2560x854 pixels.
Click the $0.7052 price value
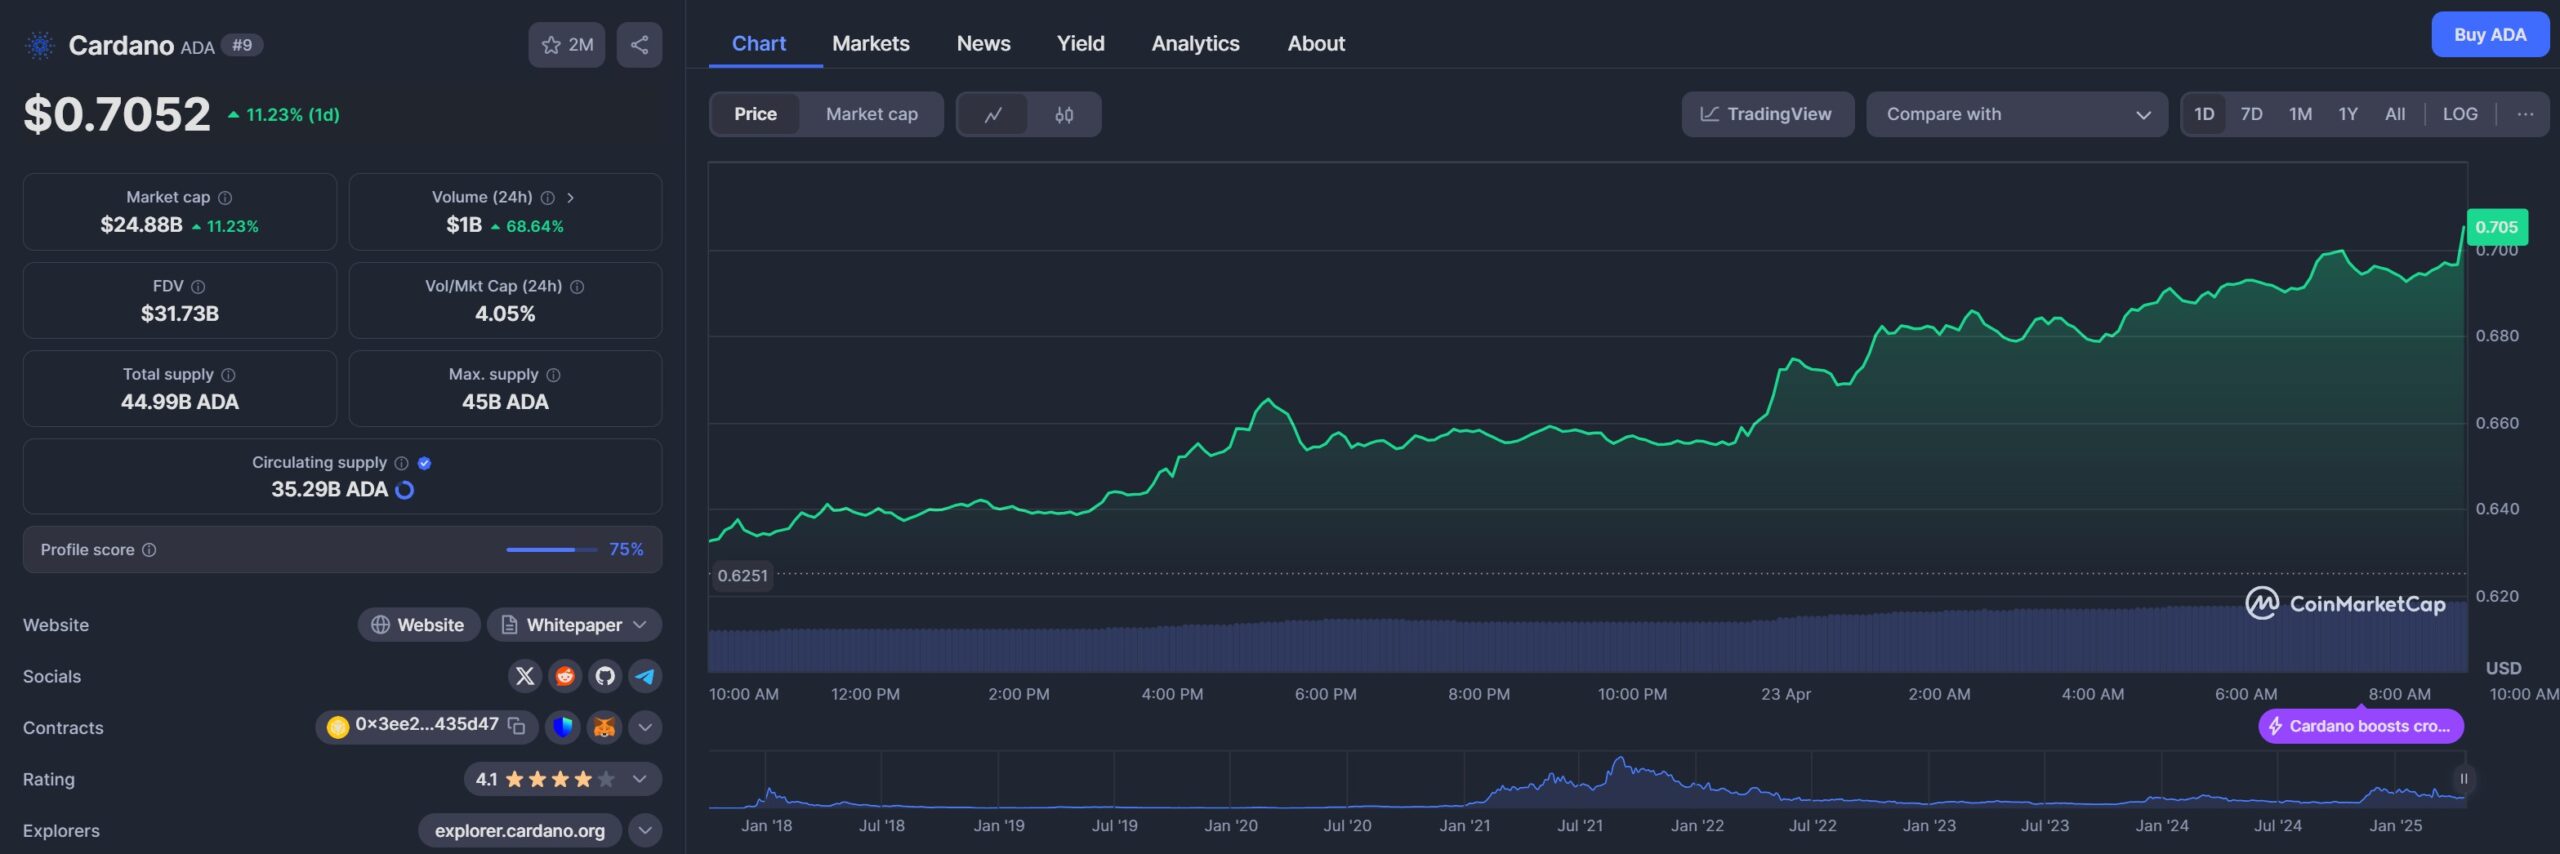coord(117,114)
